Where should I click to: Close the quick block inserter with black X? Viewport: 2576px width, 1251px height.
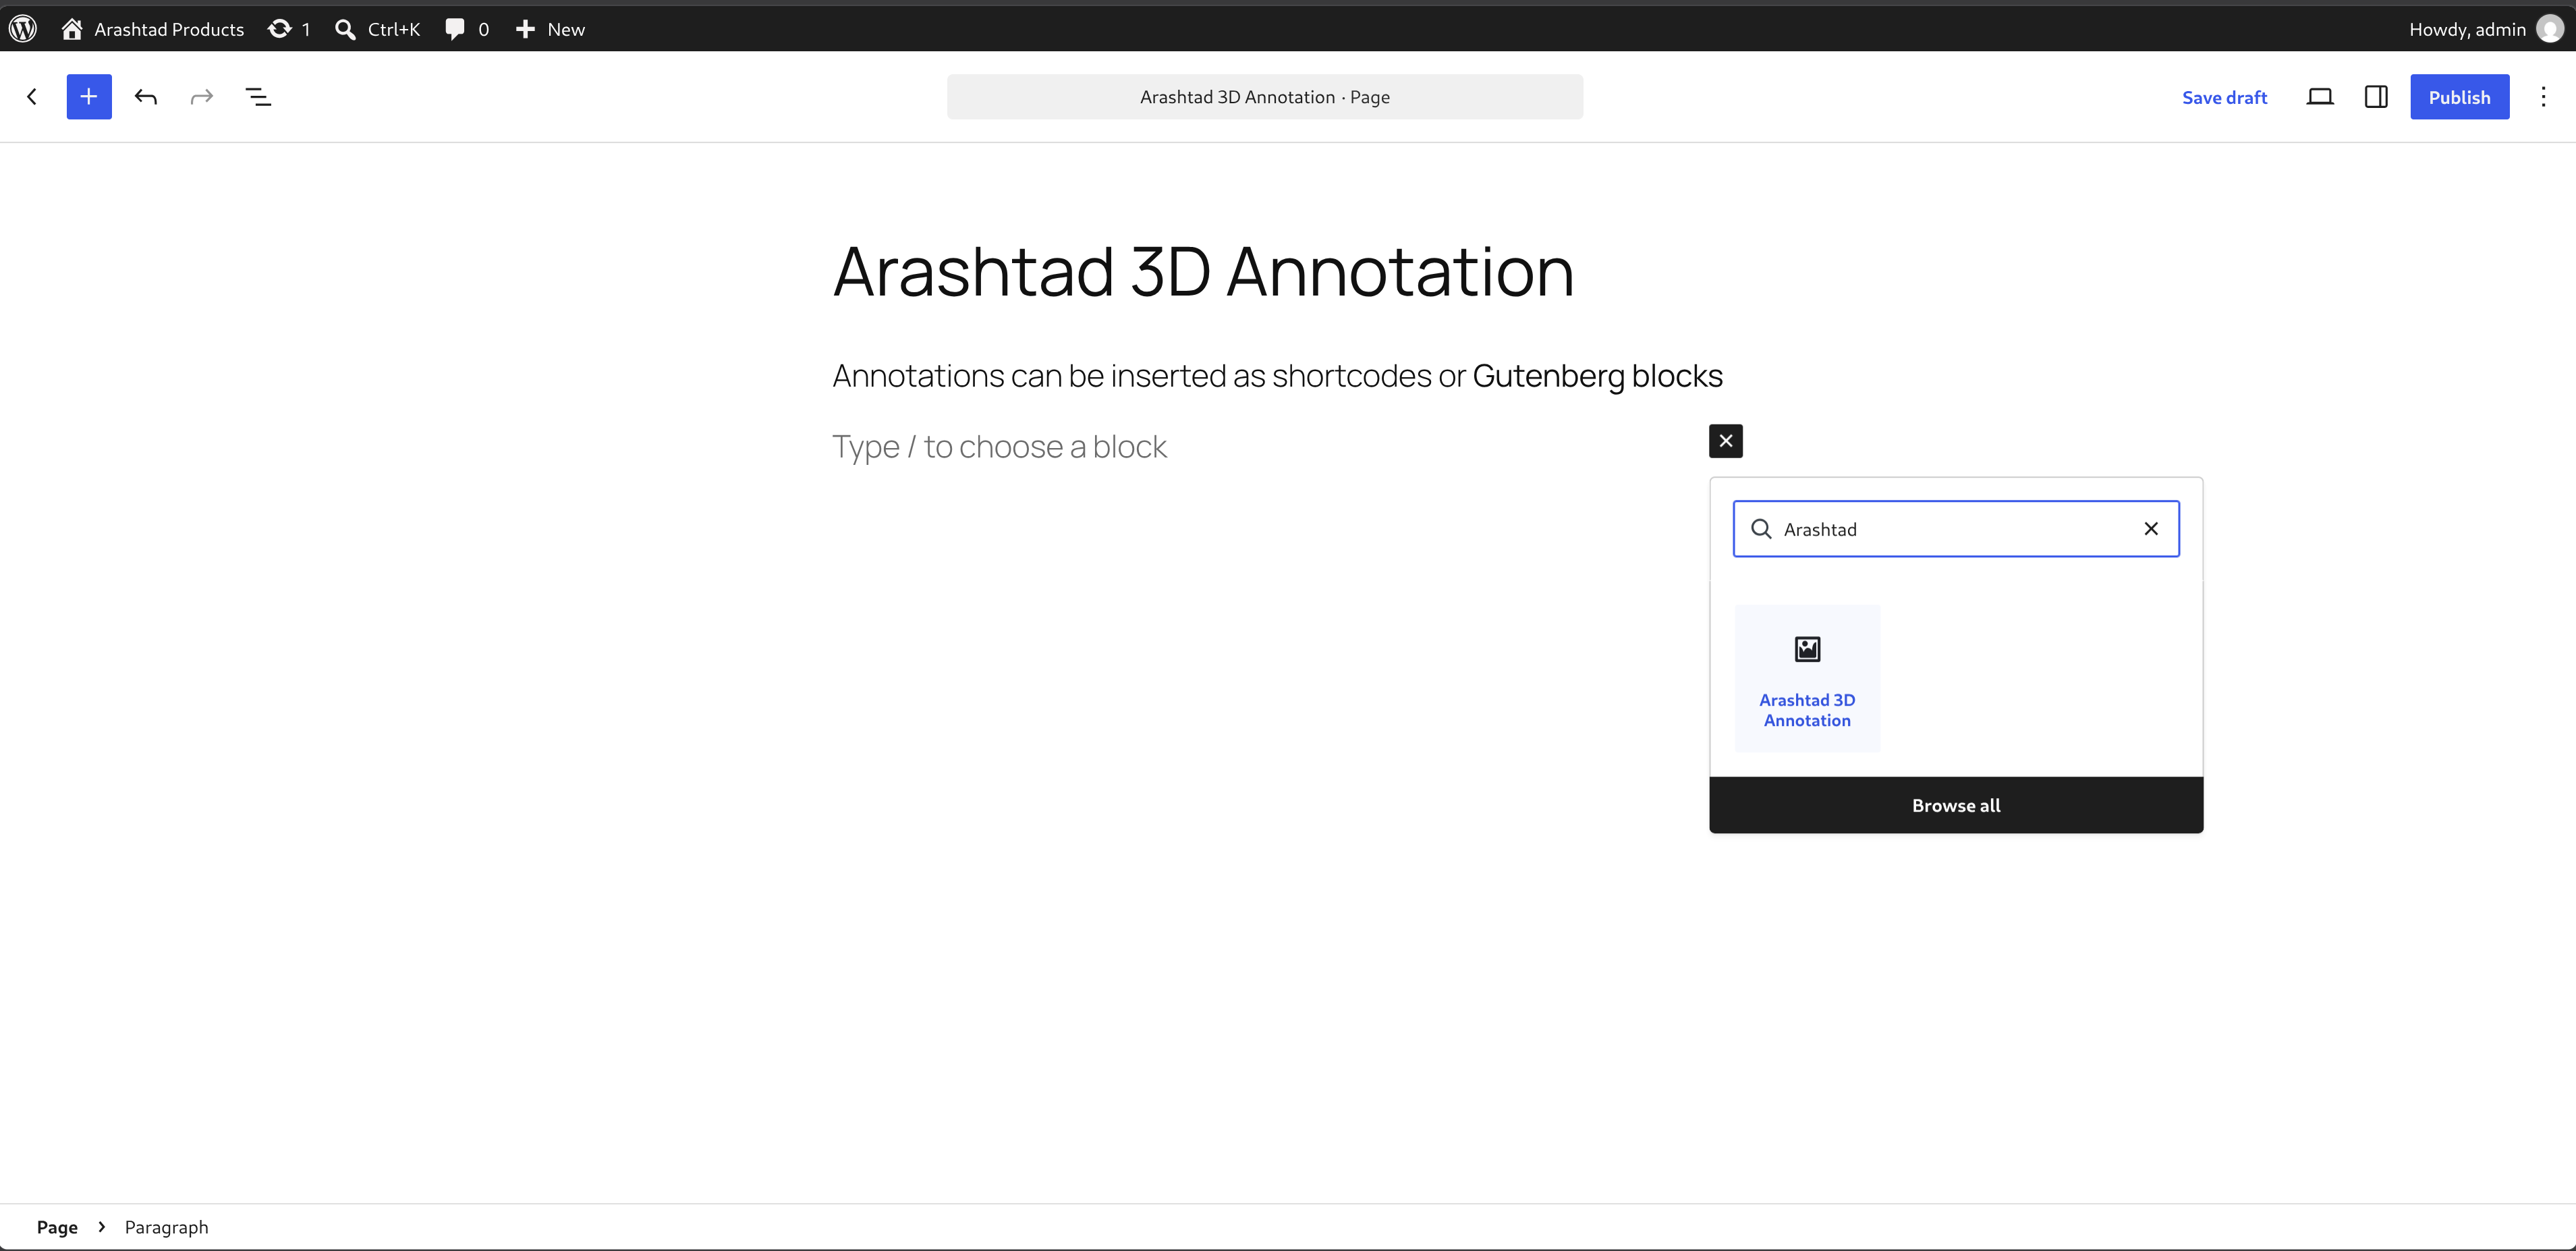pos(1726,441)
